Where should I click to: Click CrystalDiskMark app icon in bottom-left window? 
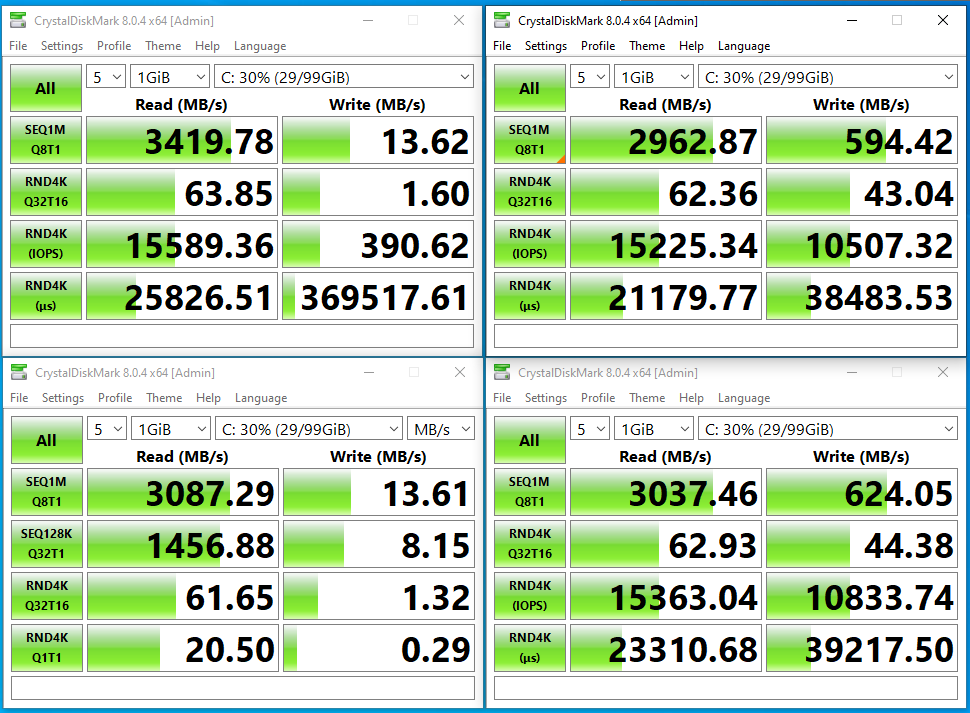tap(19, 372)
